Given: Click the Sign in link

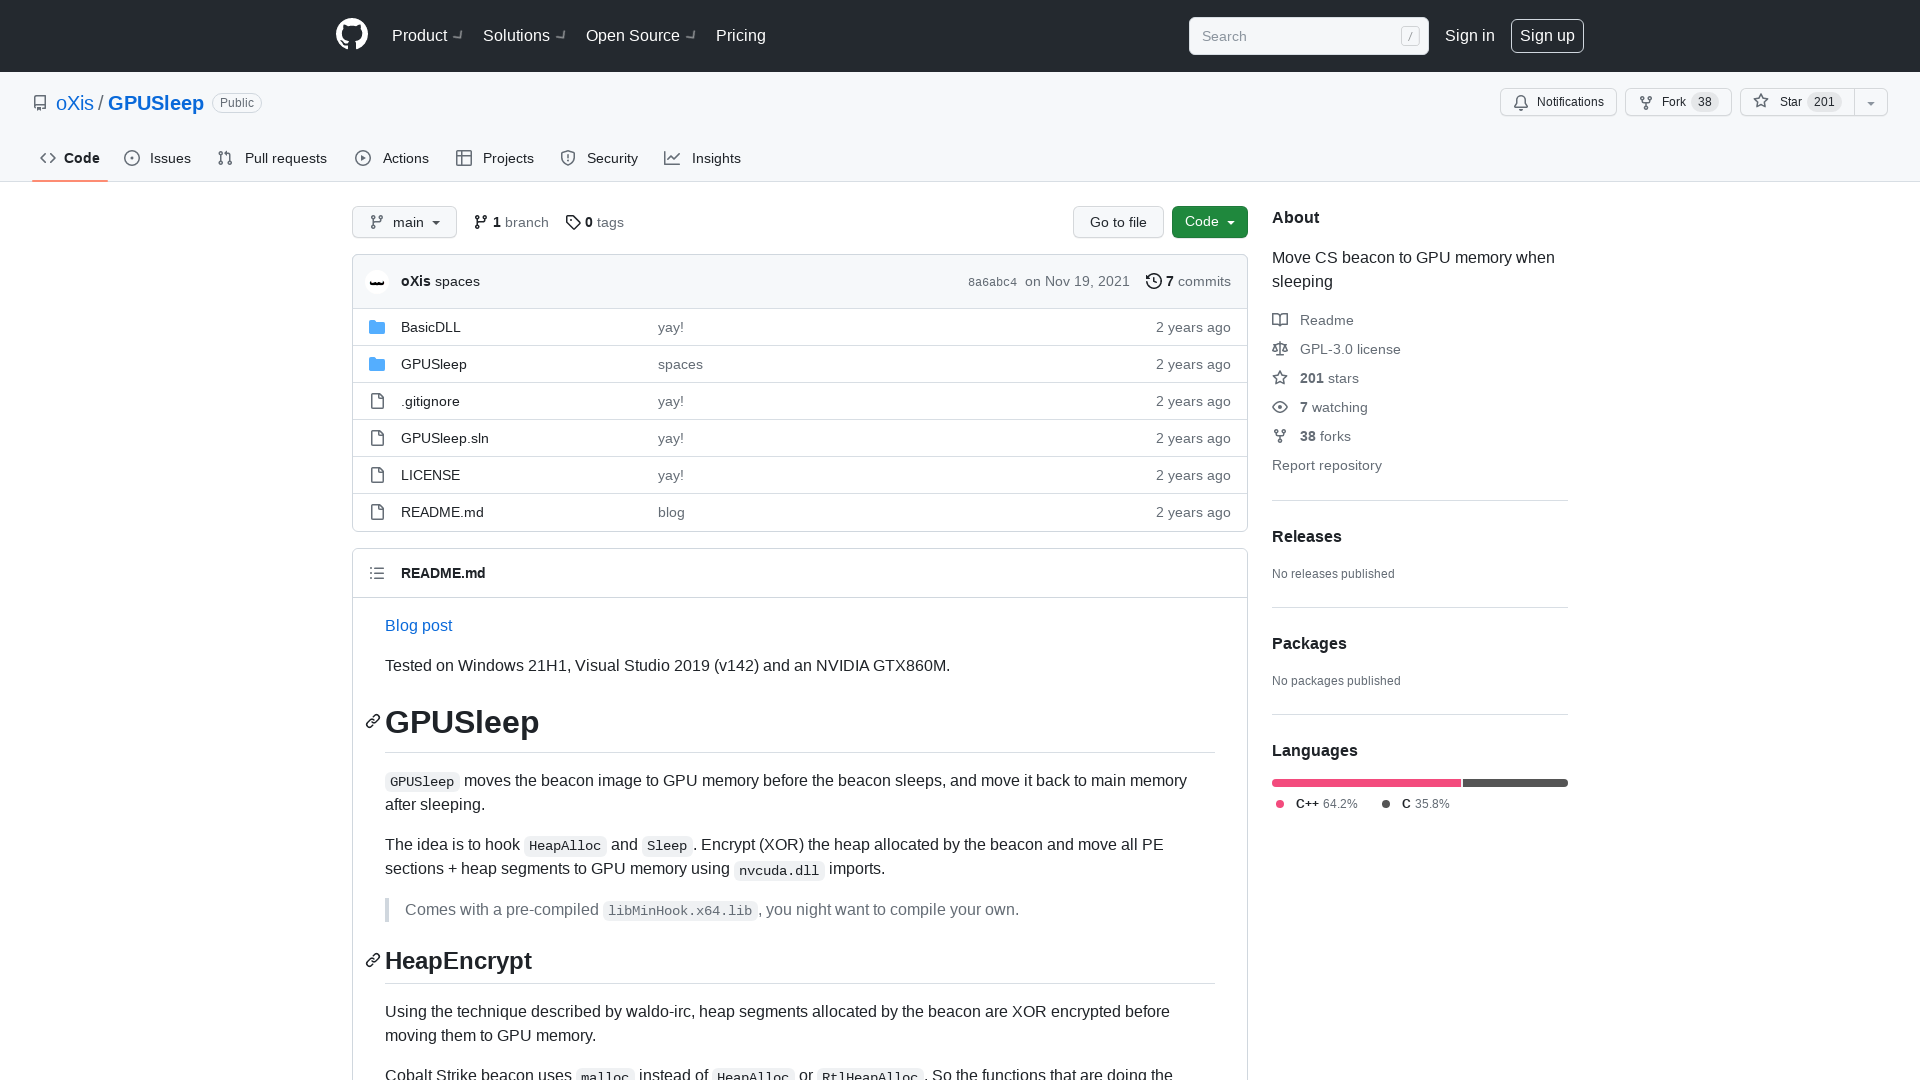Looking at the screenshot, I should pyautogui.click(x=1470, y=35).
